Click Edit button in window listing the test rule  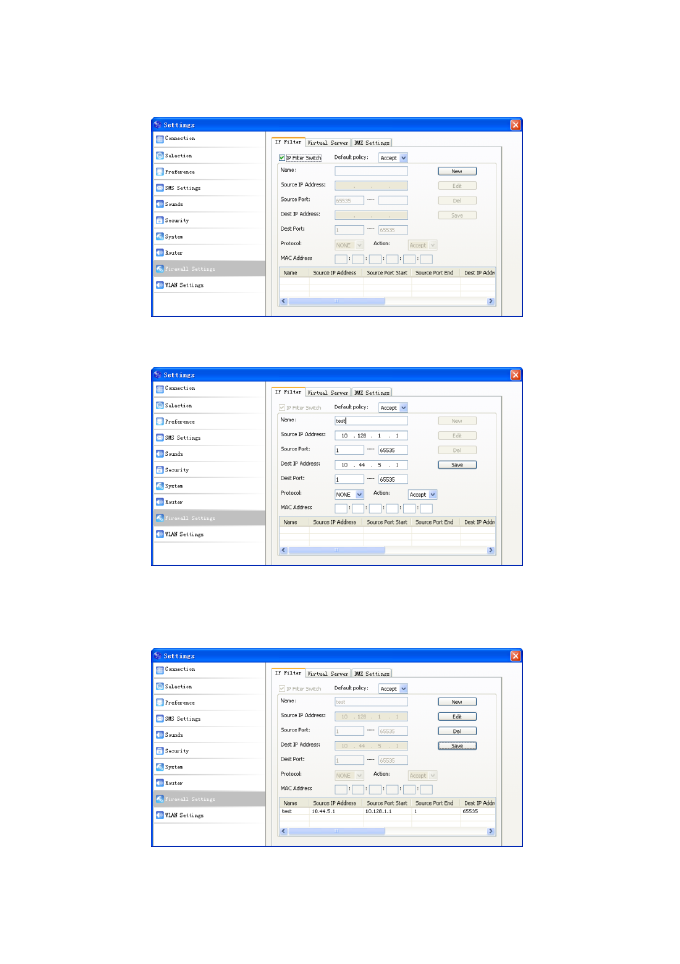[457, 716]
